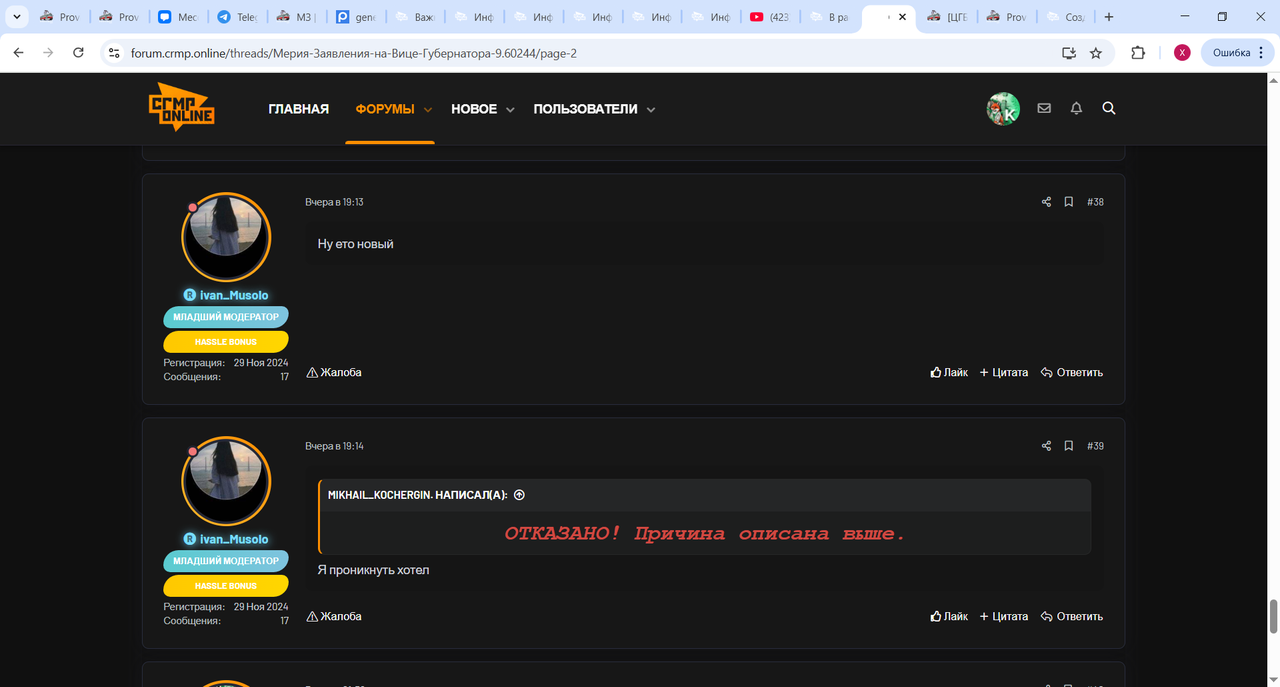1280x687 pixels.
Task: Open ivan_Musolo username link in post #38
Action: click(234, 295)
